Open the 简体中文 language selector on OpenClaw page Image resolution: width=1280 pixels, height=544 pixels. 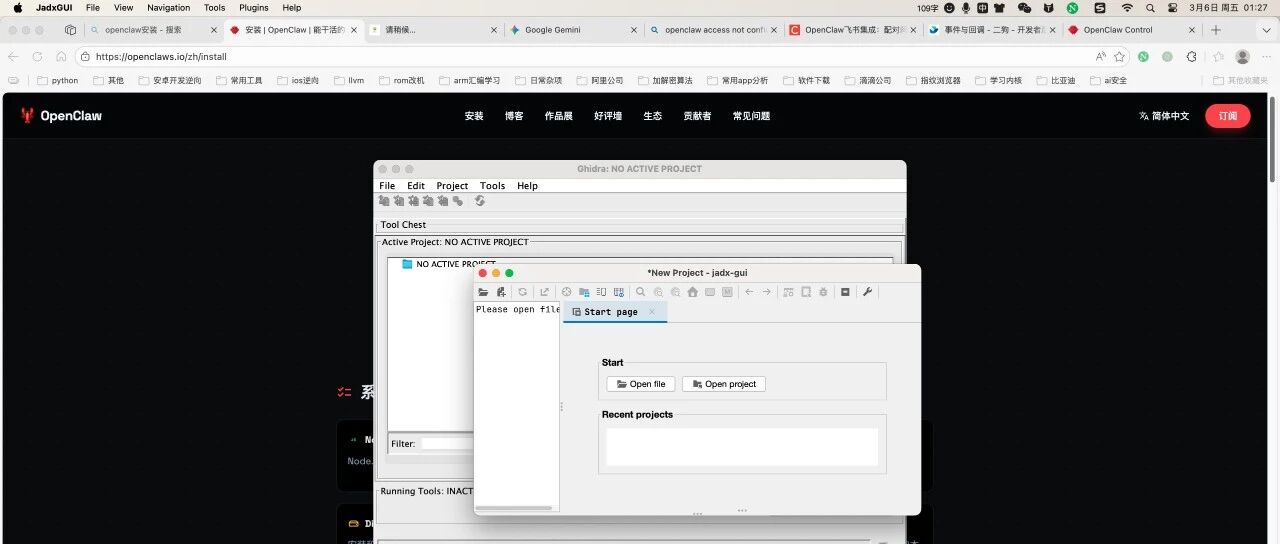[1164, 116]
